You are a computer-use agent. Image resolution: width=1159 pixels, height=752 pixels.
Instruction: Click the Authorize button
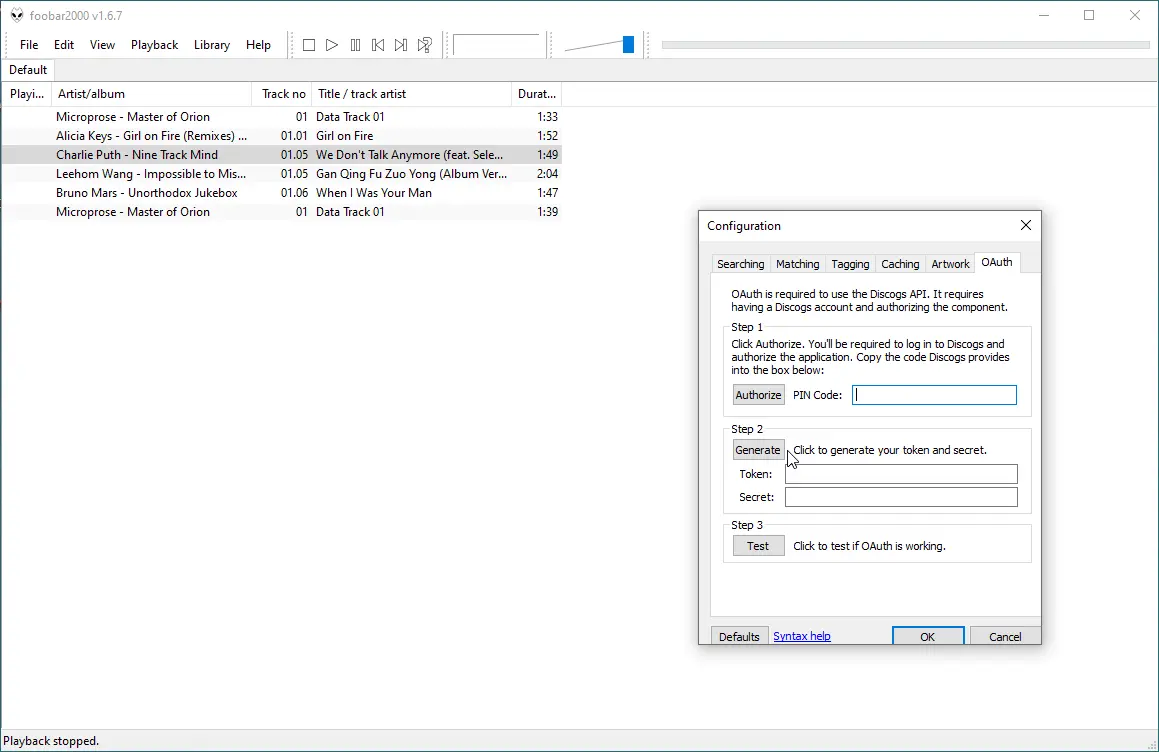(x=758, y=395)
